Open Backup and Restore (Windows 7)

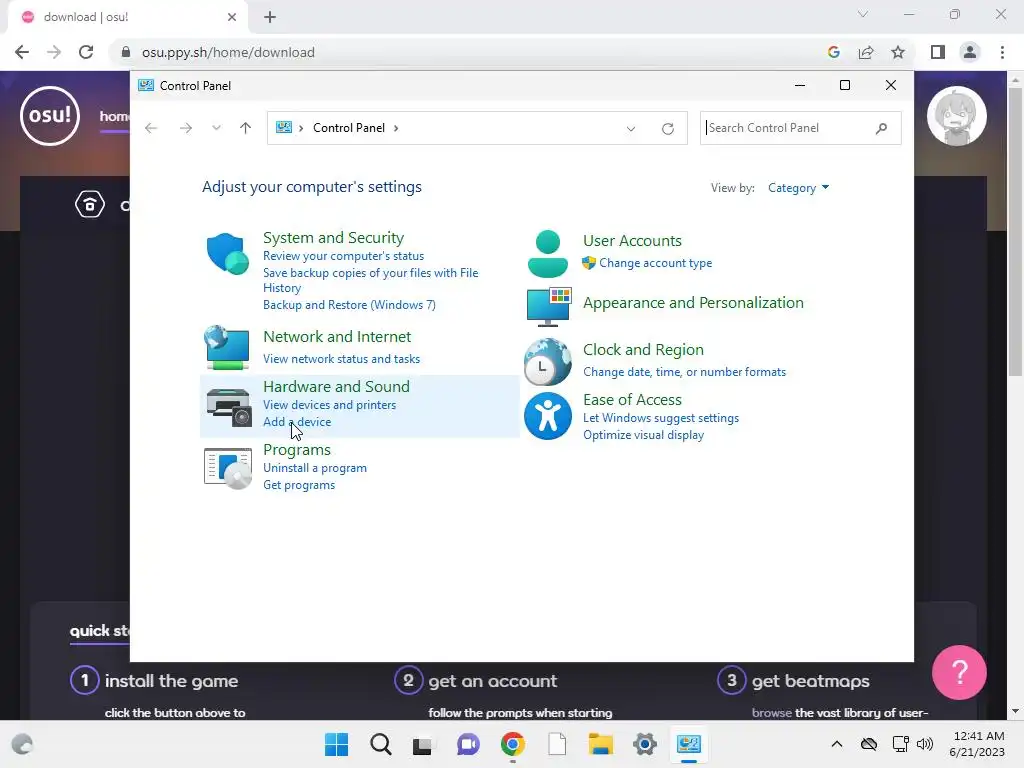(x=349, y=305)
